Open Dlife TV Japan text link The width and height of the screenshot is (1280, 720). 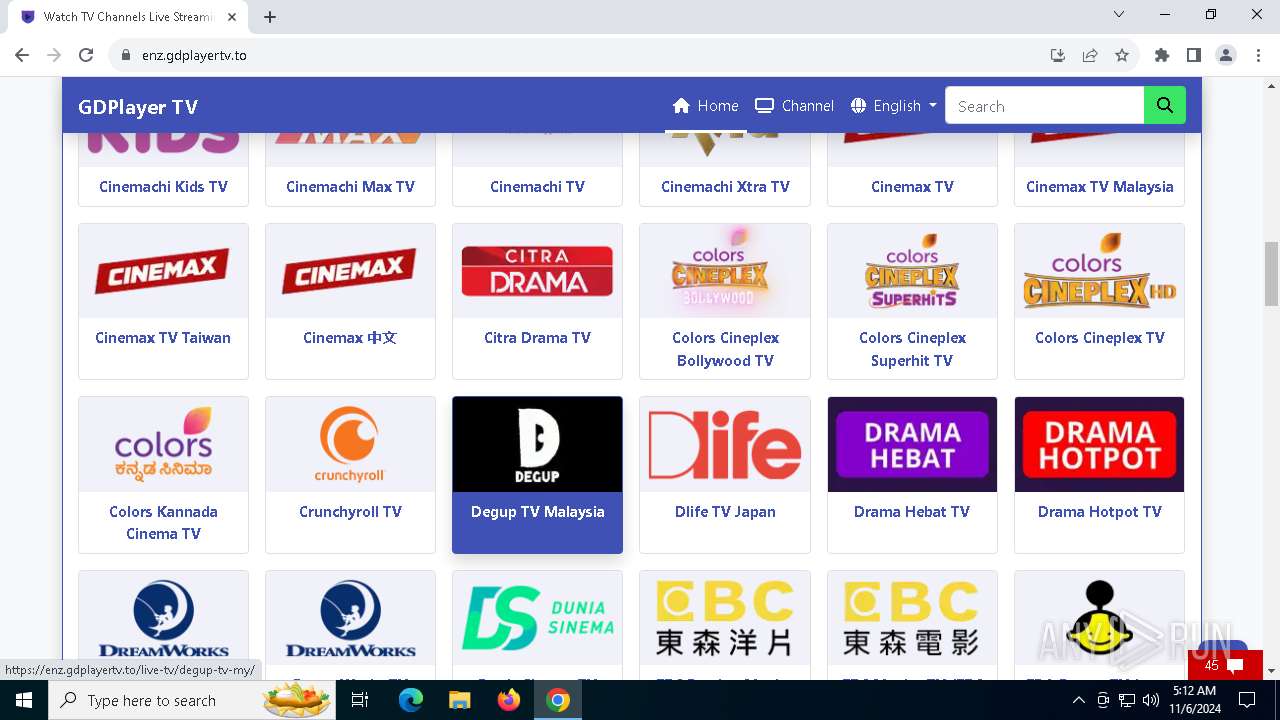coord(725,511)
